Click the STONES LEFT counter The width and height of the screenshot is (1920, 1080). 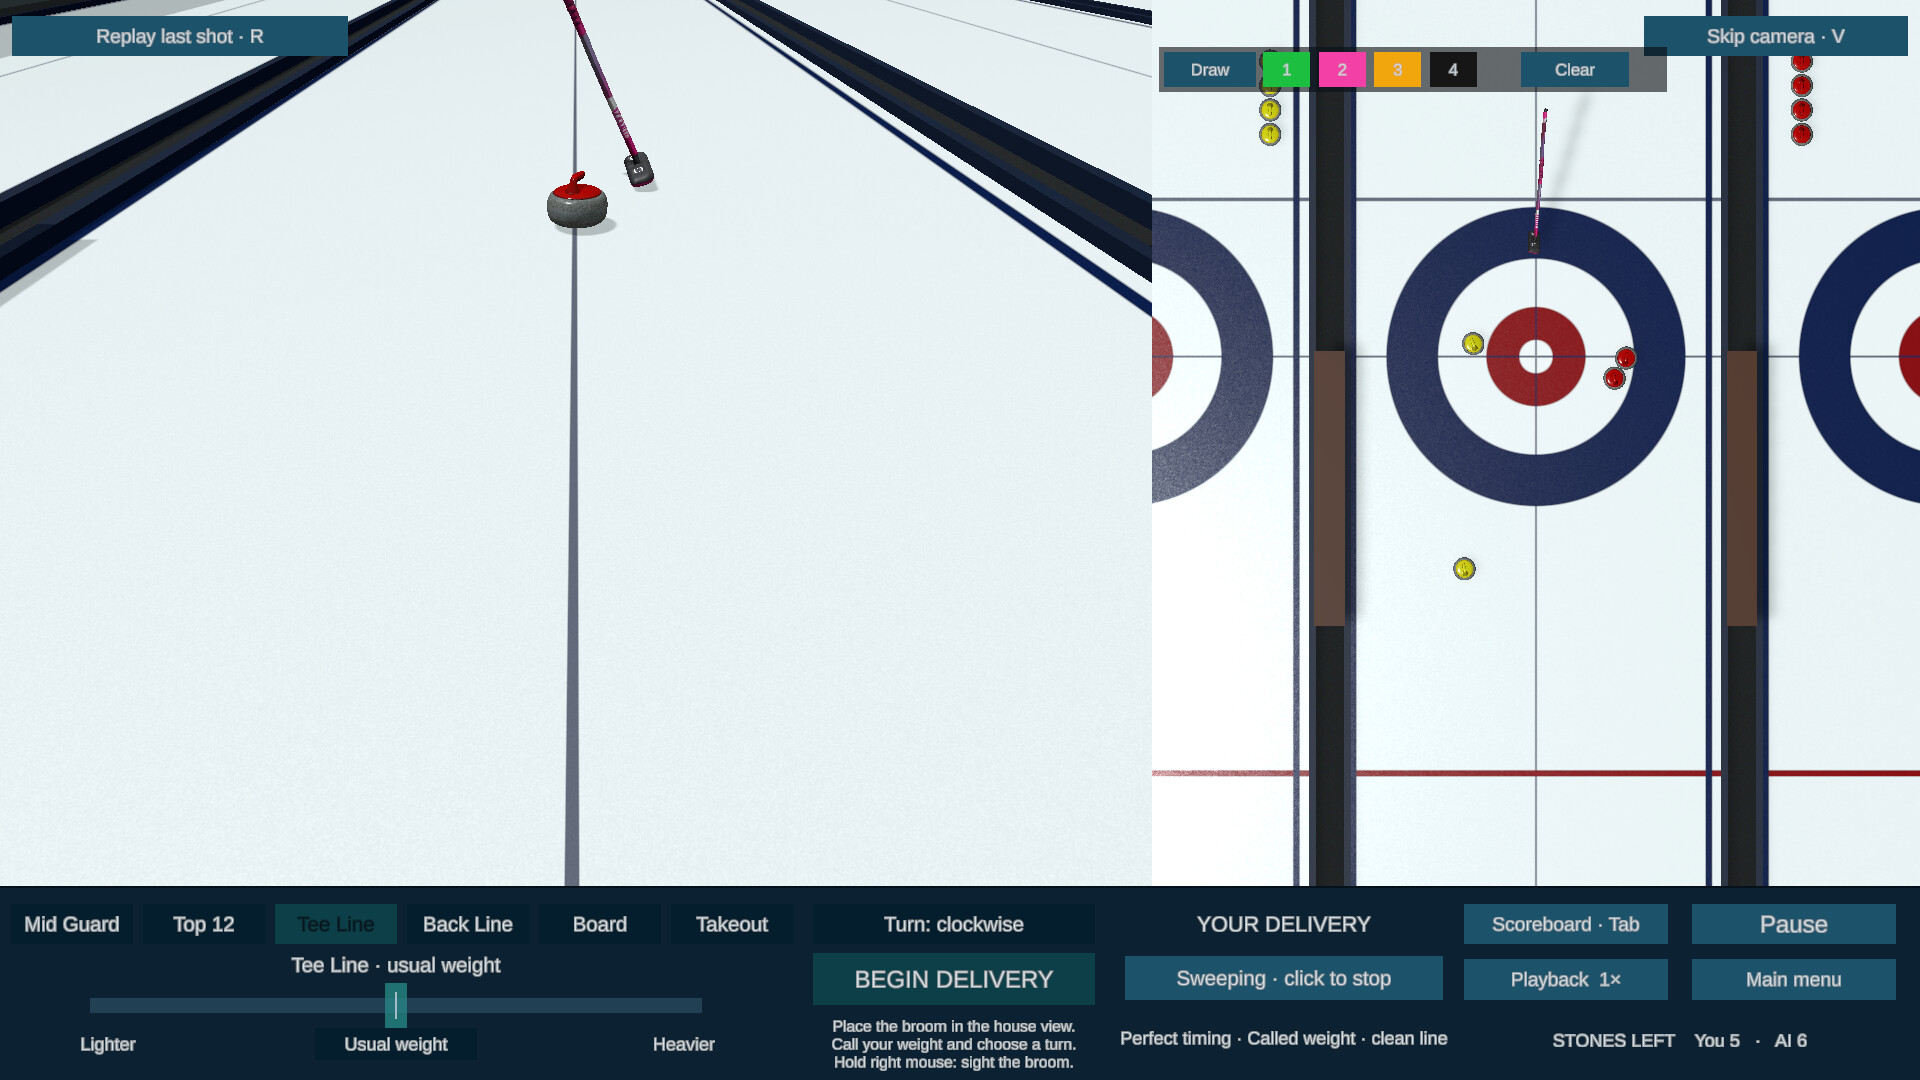1679,1041
